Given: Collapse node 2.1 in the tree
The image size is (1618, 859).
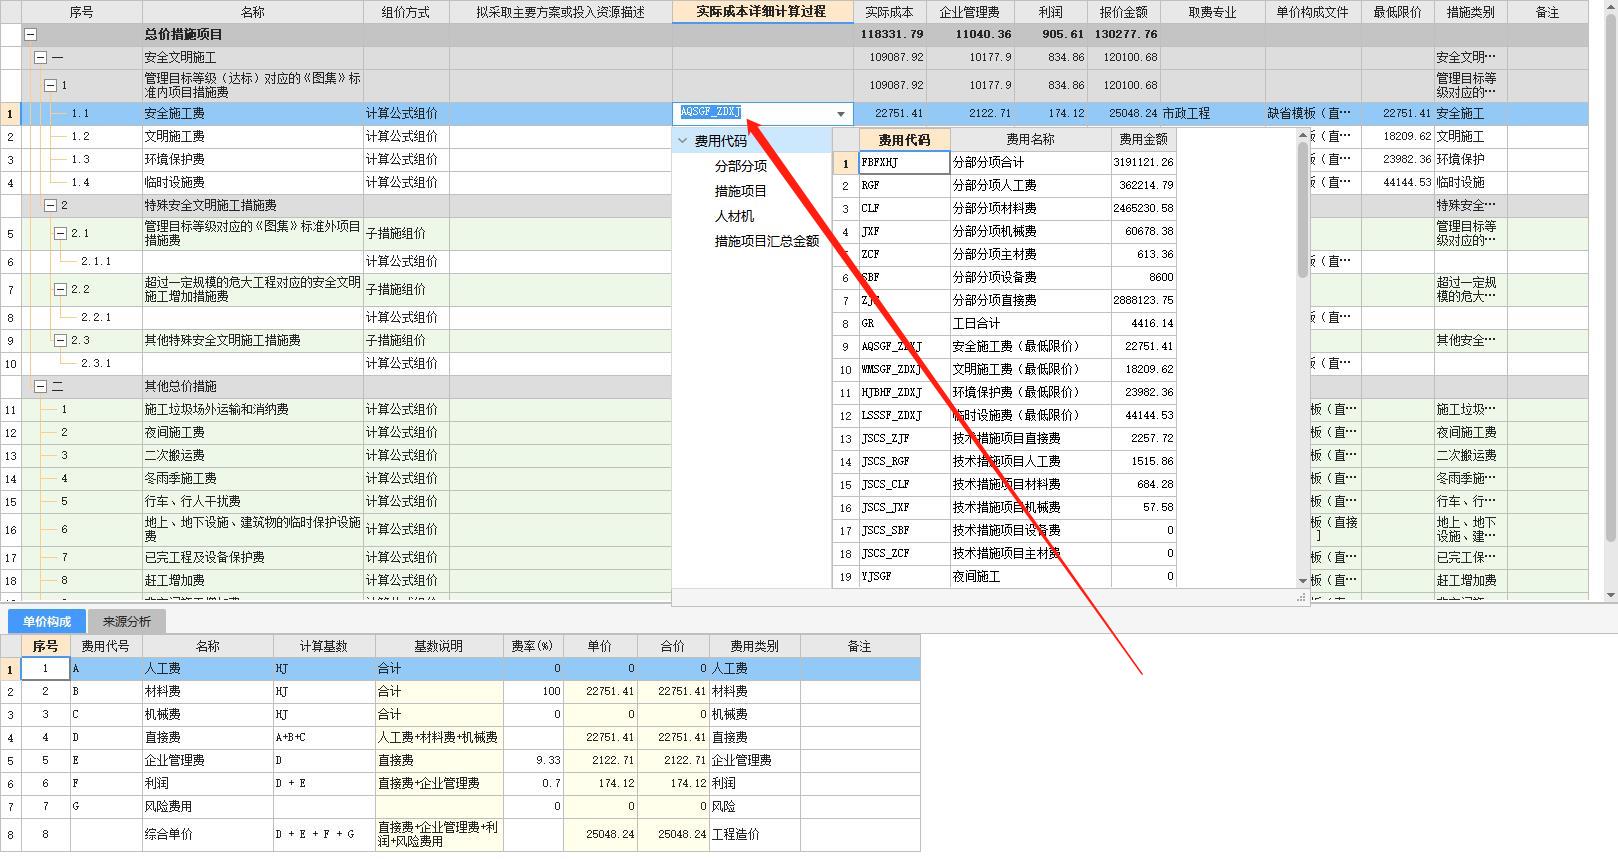Looking at the screenshot, I should [x=60, y=233].
